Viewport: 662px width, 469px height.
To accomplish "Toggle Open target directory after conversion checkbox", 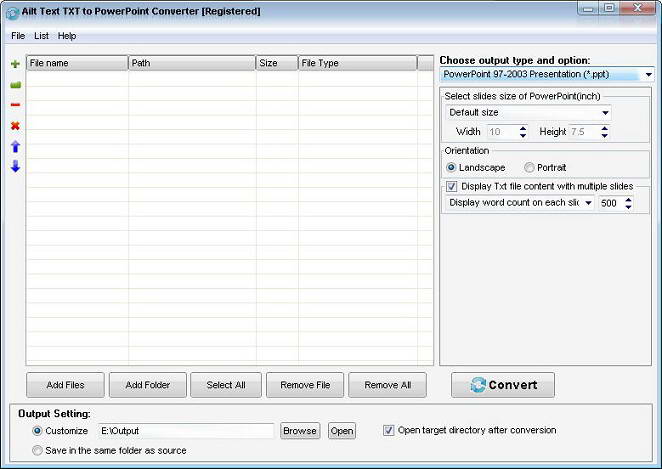I will [388, 430].
